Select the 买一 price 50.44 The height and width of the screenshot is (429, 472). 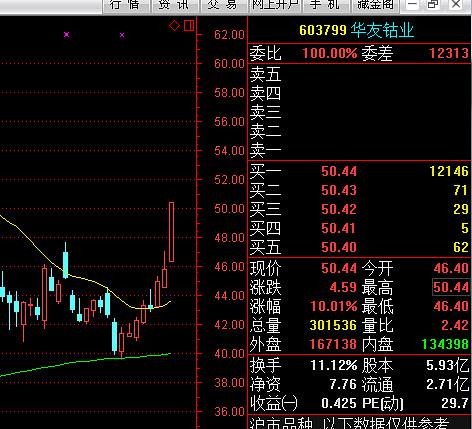[x=339, y=171]
